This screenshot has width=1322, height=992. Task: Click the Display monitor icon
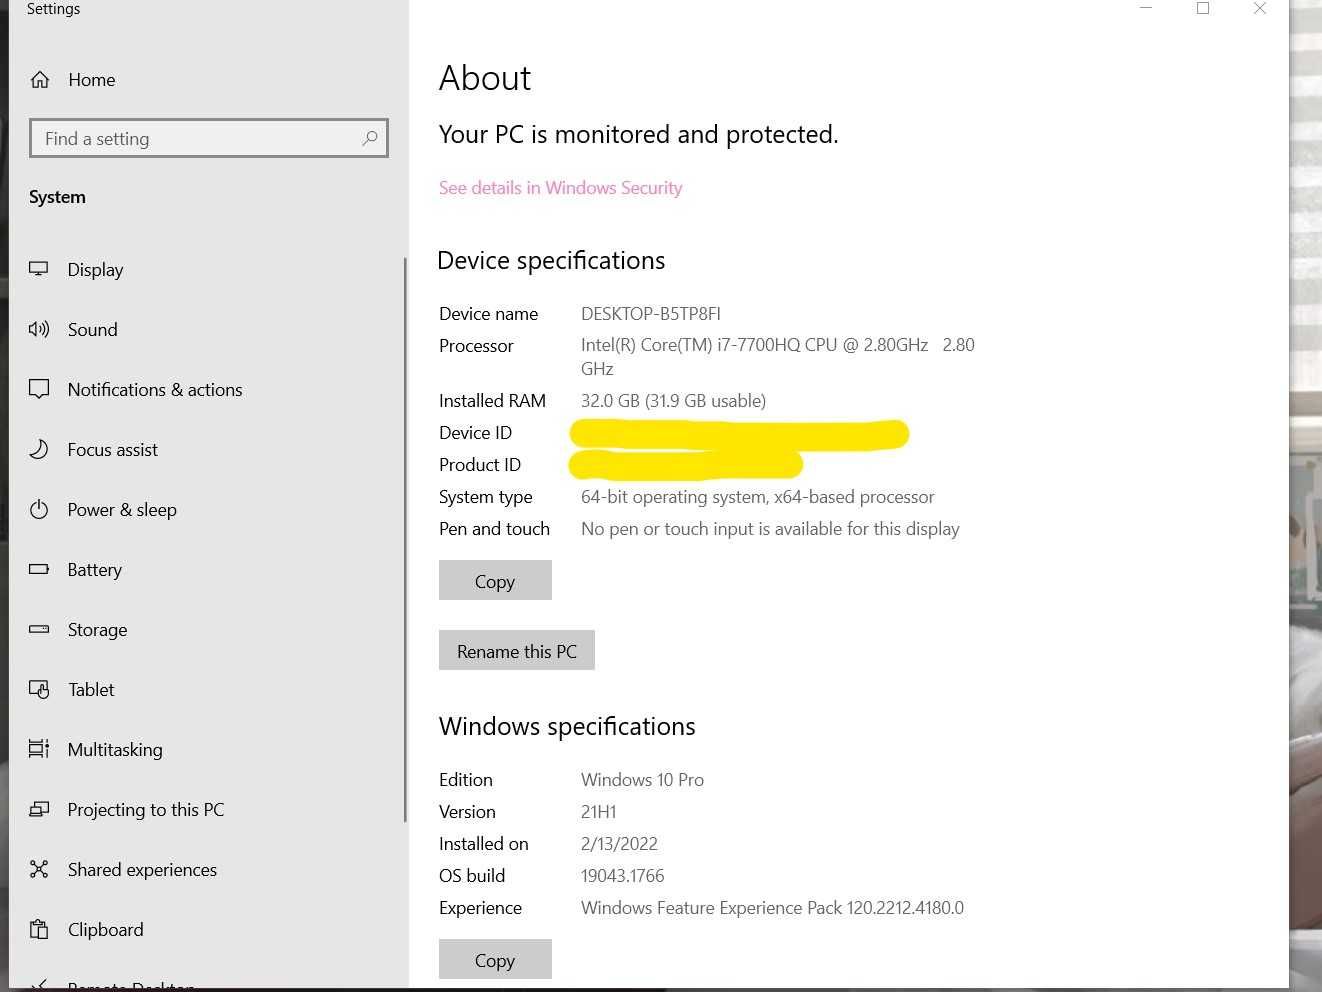click(x=39, y=269)
